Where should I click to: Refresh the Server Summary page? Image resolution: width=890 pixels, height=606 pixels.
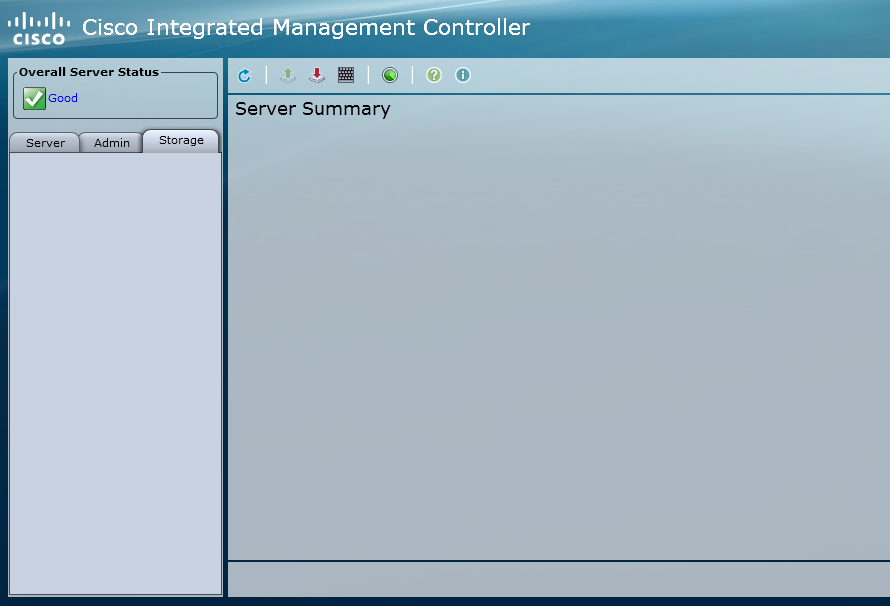coord(243,74)
